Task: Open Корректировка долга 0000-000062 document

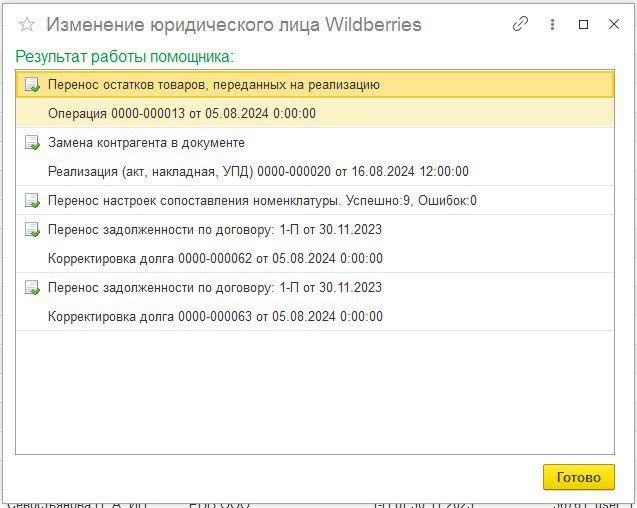Action: tap(215, 259)
